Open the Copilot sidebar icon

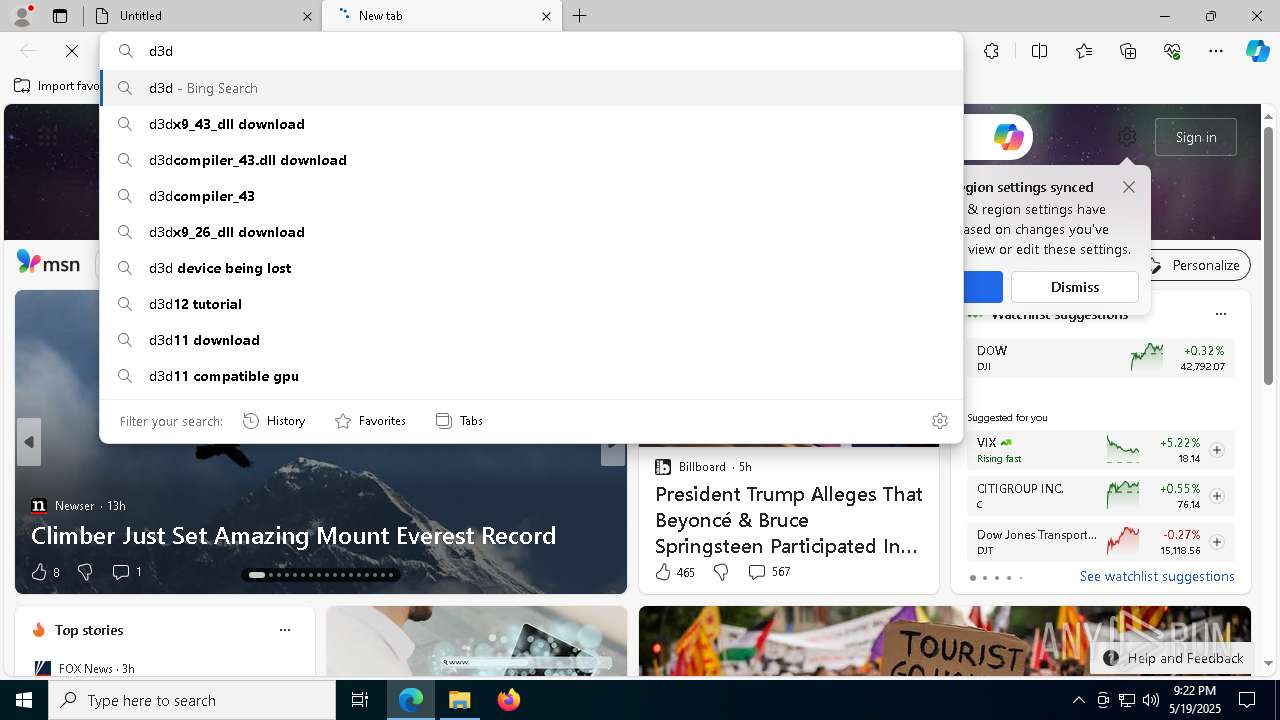[x=1257, y=51]
